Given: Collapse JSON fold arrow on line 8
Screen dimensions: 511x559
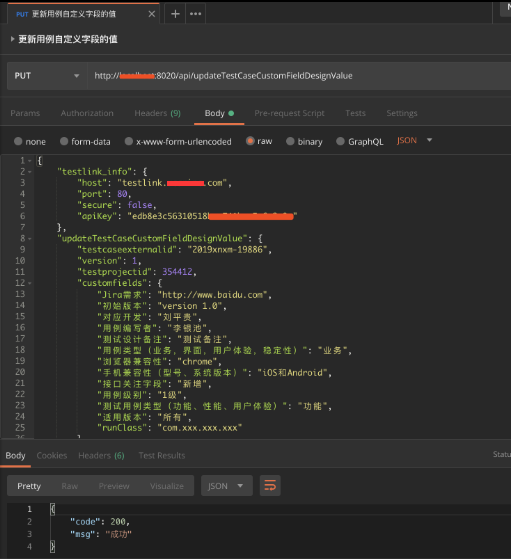Looking at the screenshot, I should click(x=30, y=239).
